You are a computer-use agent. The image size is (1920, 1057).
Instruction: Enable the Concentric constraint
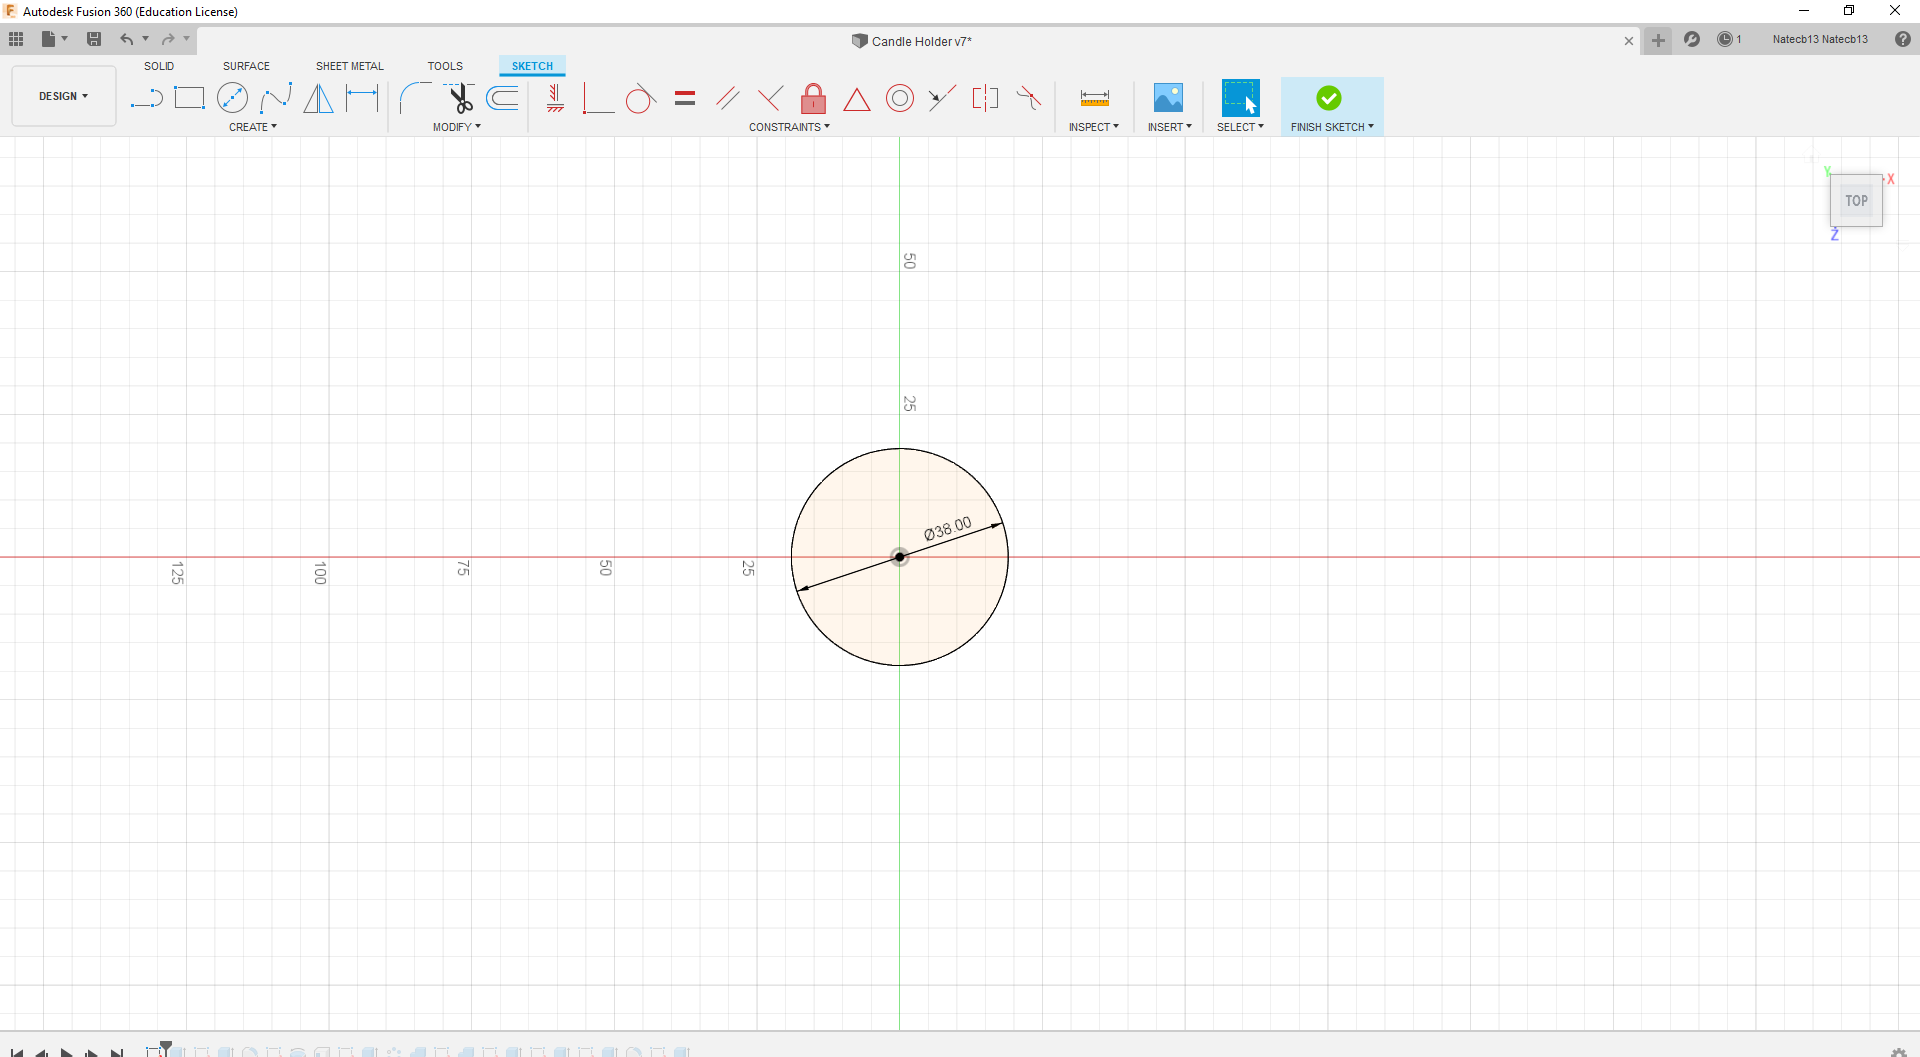900,98
